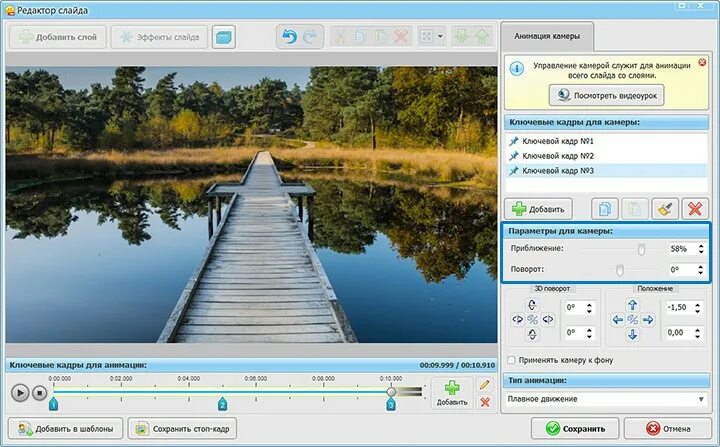
Task: Select timeline keyframe marker 2
Action: click(x=222, y=404)
